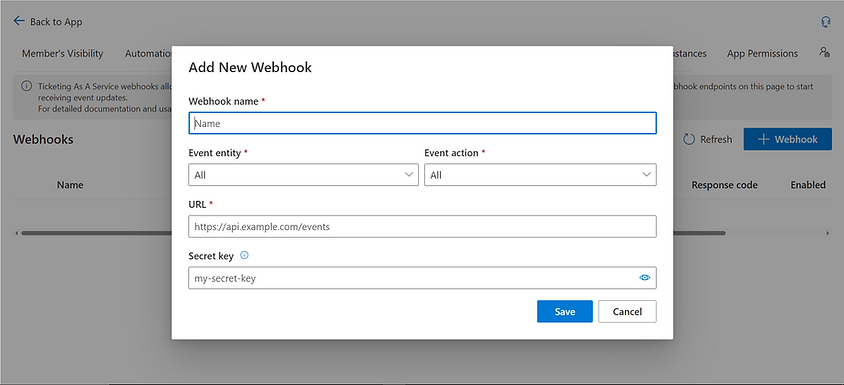Click into the Webhook name field
This screenshot has width=844, height=385.
422,123
